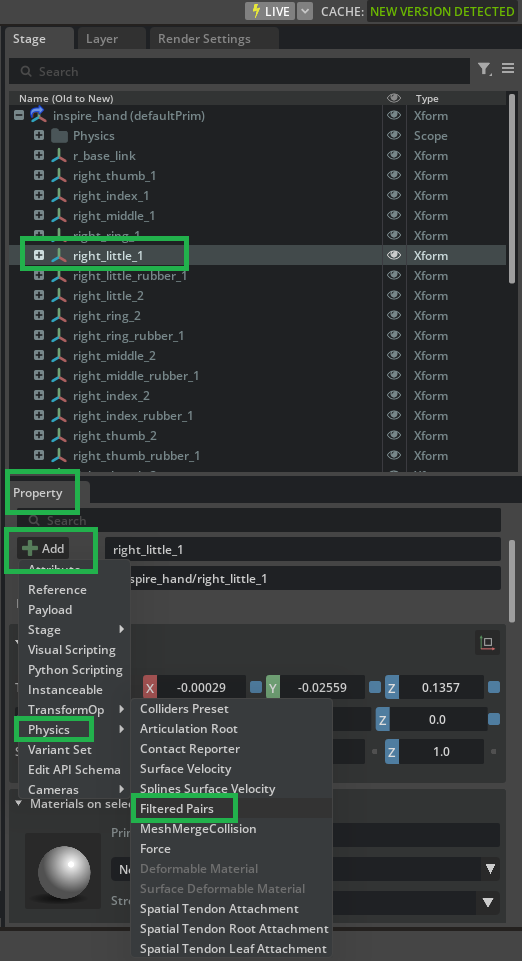Open the material binding dropdown arrow
This screenshot has height=961, width=522.
point(490,868)
